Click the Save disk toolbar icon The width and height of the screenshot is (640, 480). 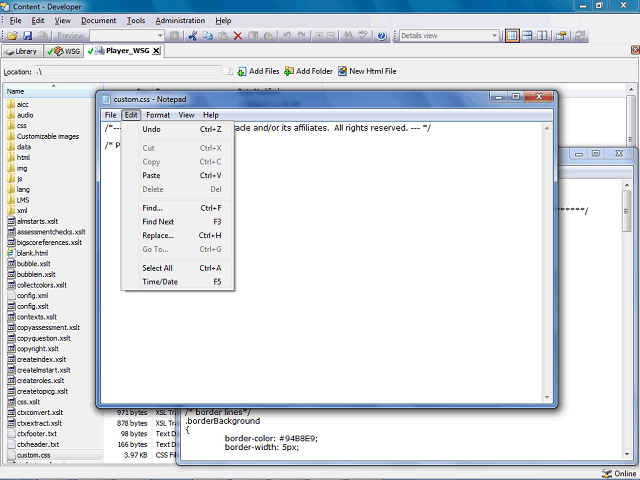tap(27, 36)
